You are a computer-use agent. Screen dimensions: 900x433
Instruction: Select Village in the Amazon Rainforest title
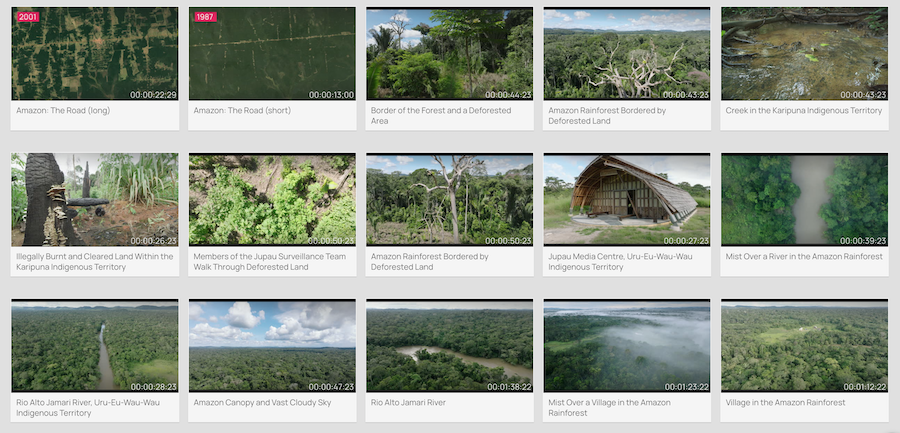785,403
